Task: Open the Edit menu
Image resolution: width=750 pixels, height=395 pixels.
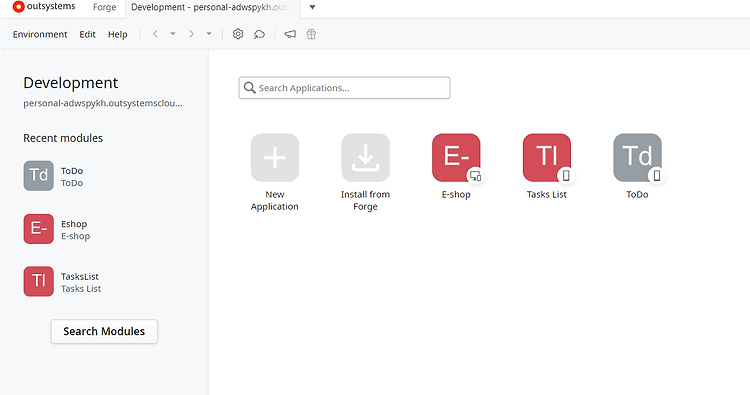Action: click(x=88, y=34)
